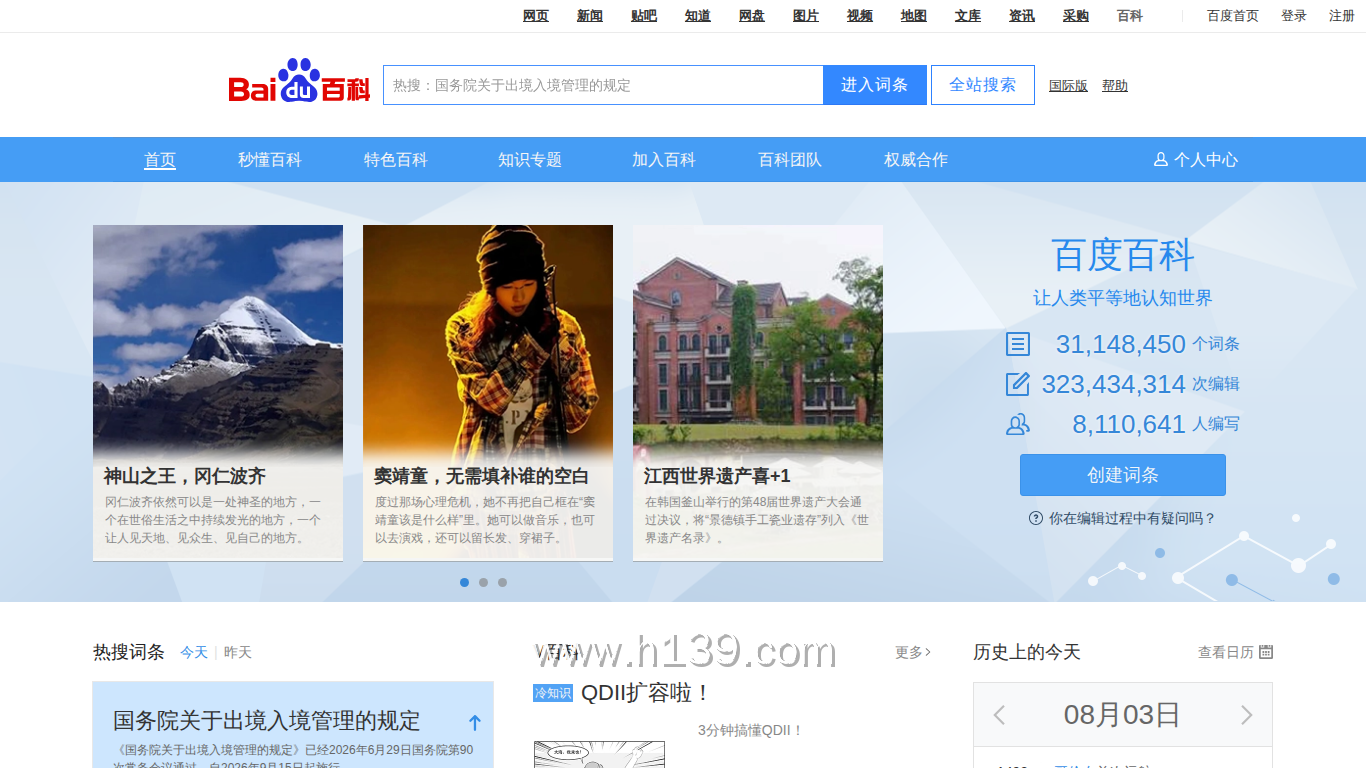This screenshot has height=768, width=1366.
Task: Click the 进入词条 button
Action: coord(875,85)
